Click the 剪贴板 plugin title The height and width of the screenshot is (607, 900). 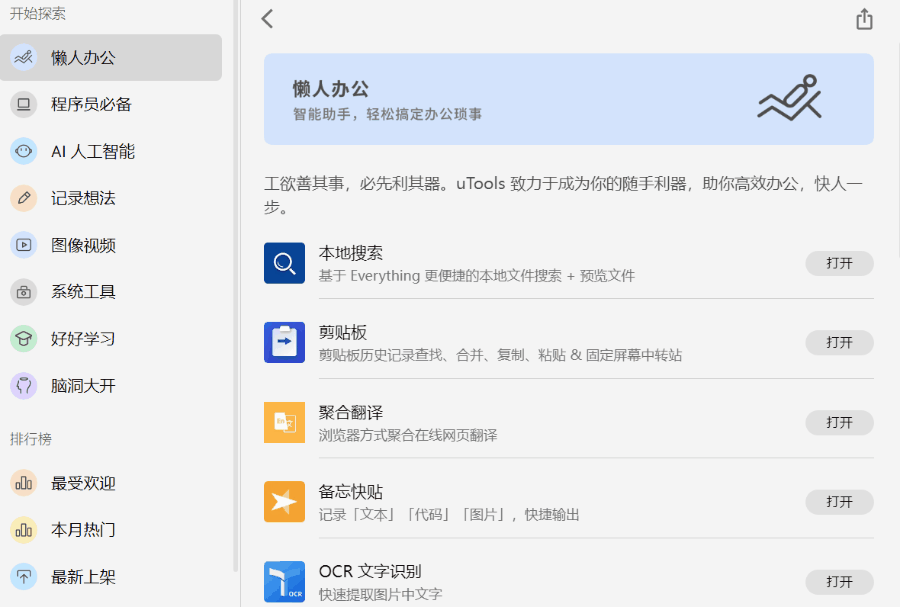[343, 333]
